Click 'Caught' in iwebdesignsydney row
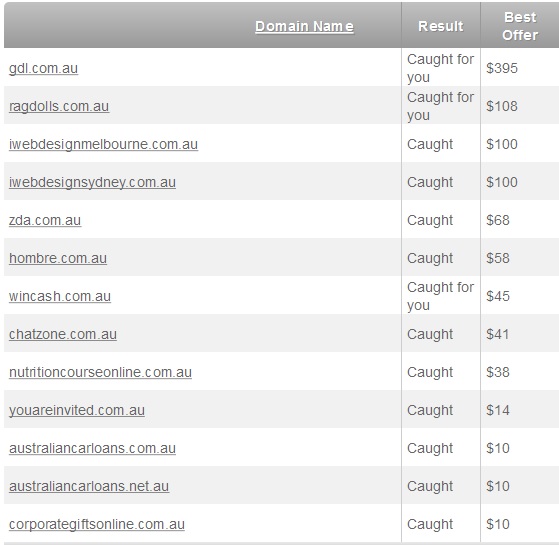 (x=430, y=182)
